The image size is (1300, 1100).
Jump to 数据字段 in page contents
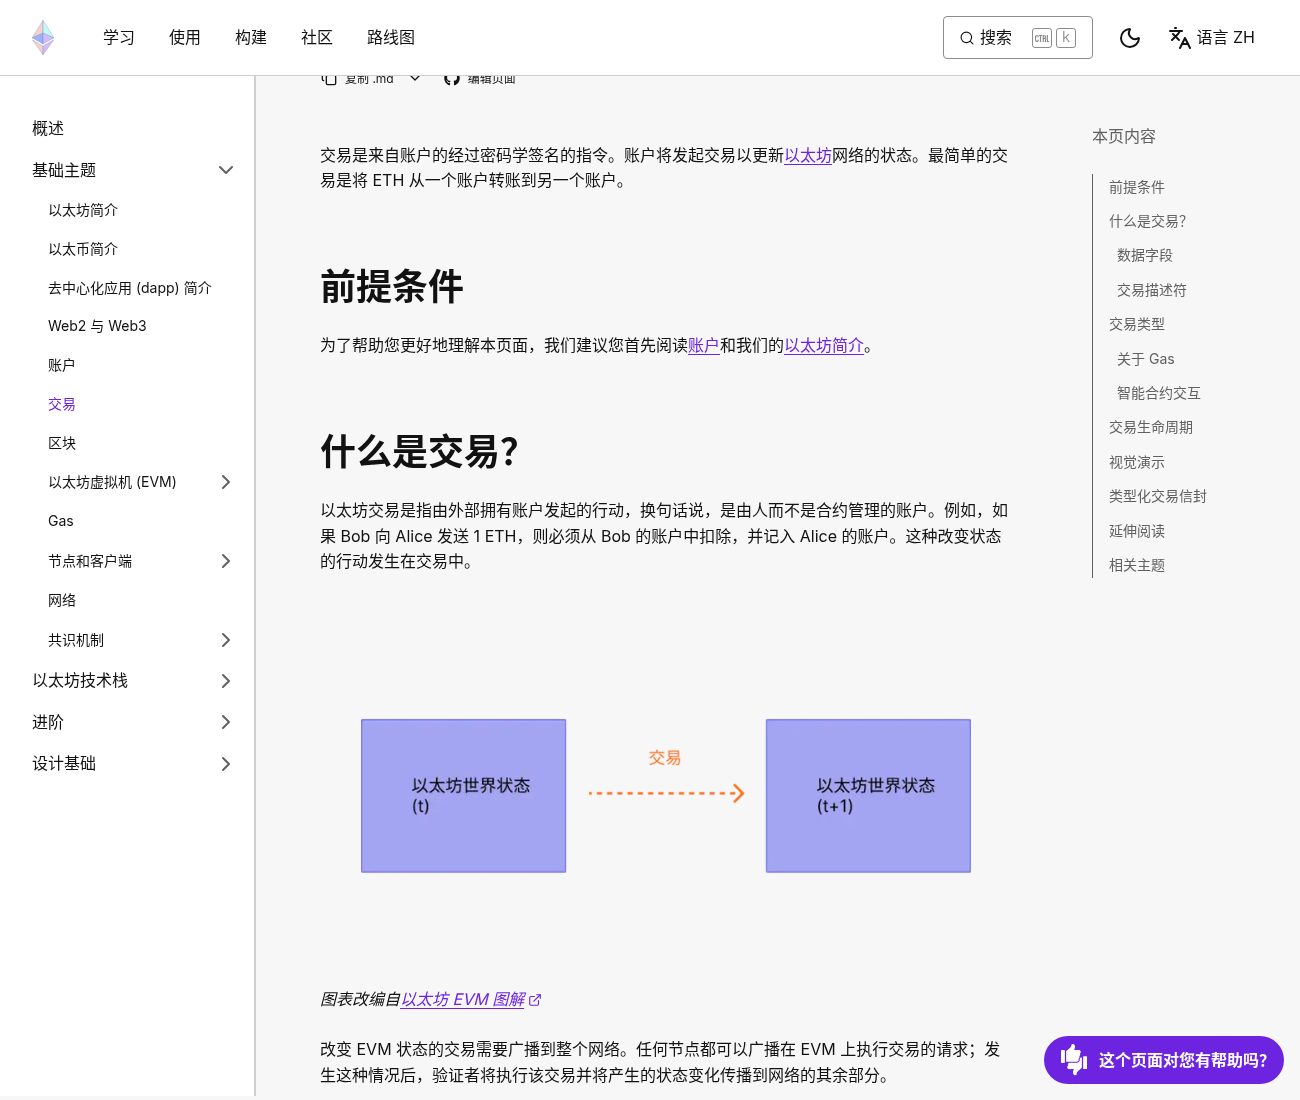[1145, 255]
